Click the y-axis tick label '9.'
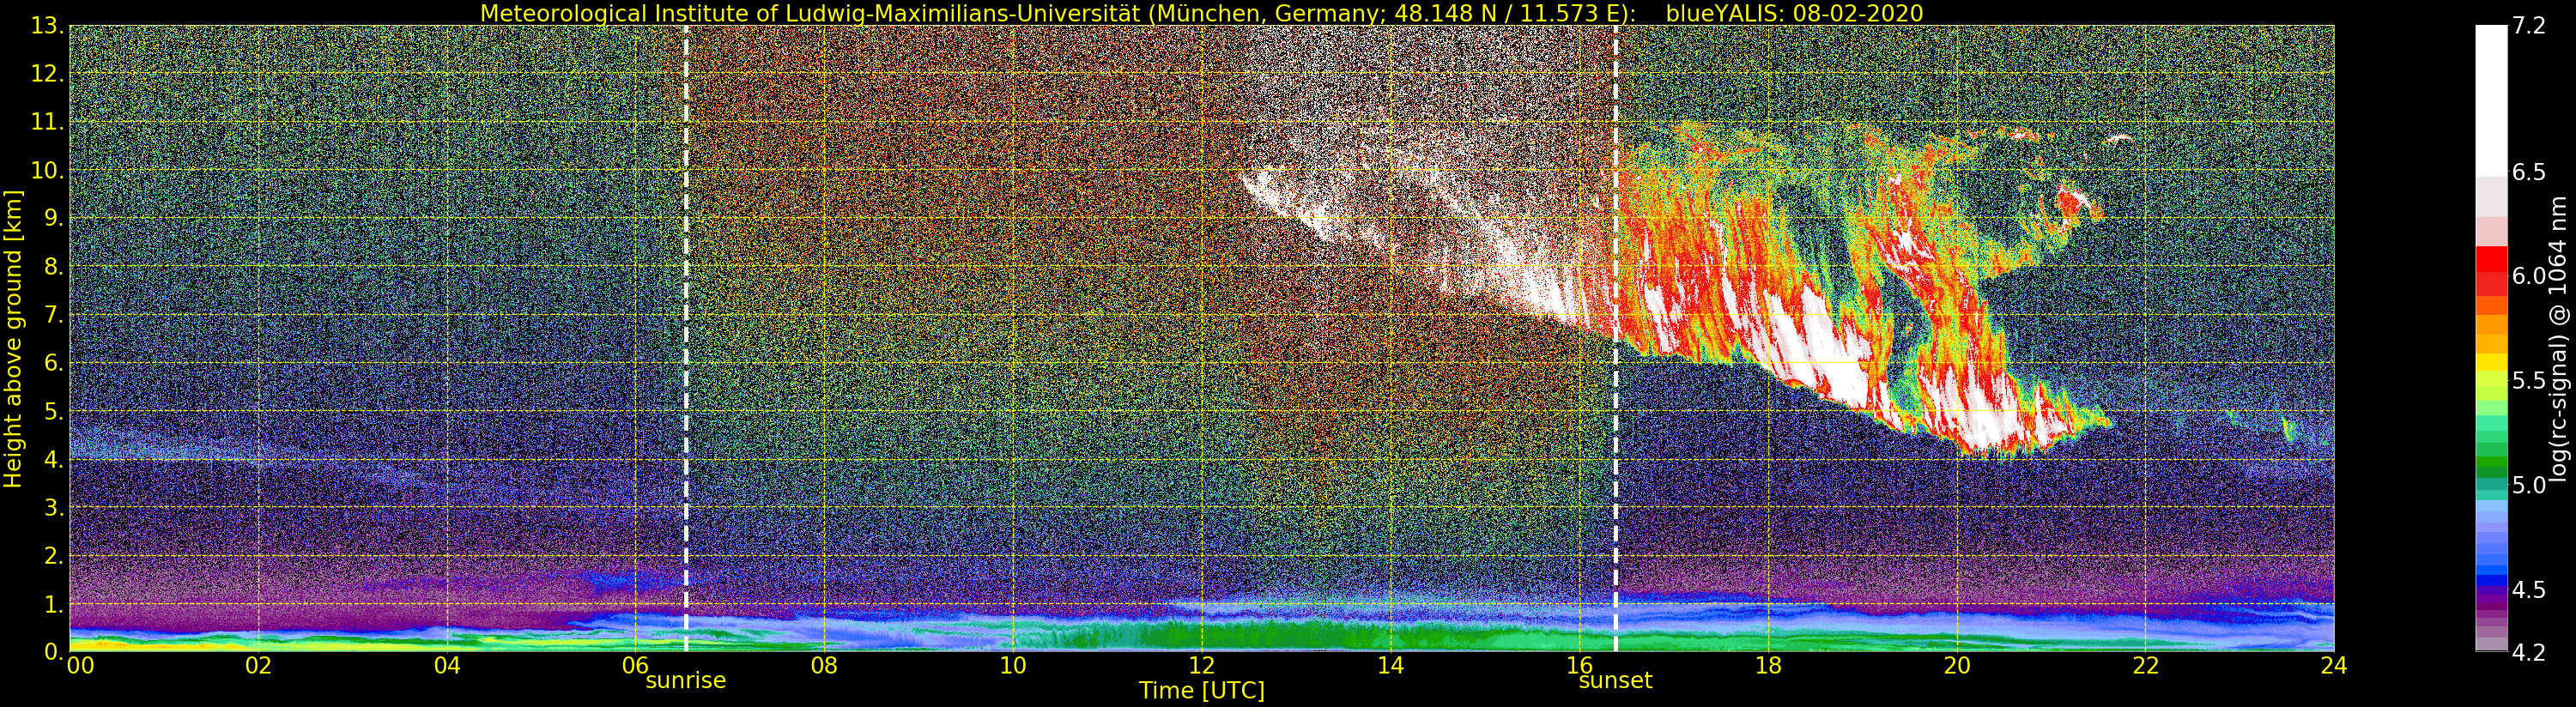 tap(54, 219)
